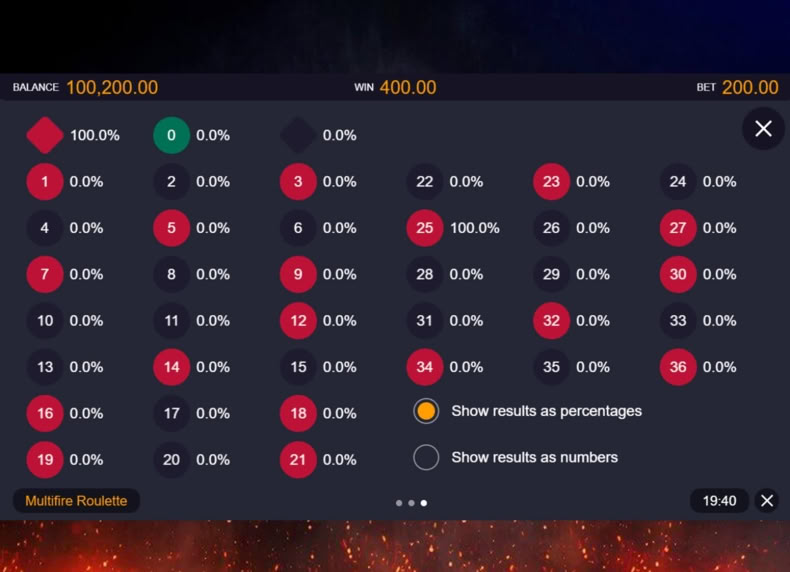Click the Multifire Roulette title label

[76, 501]
